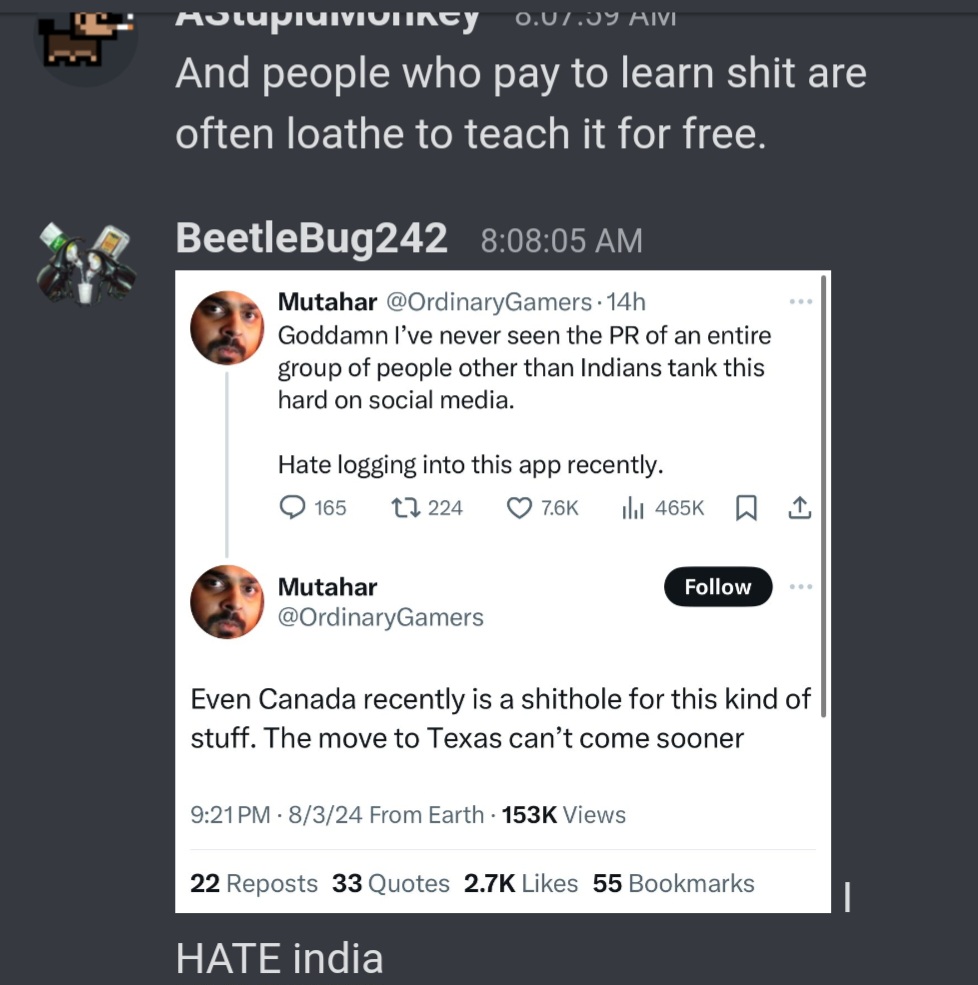Bookmark the first Mutahar tweet
Screen dimensions: 978x985
click(x=746, y=508)
